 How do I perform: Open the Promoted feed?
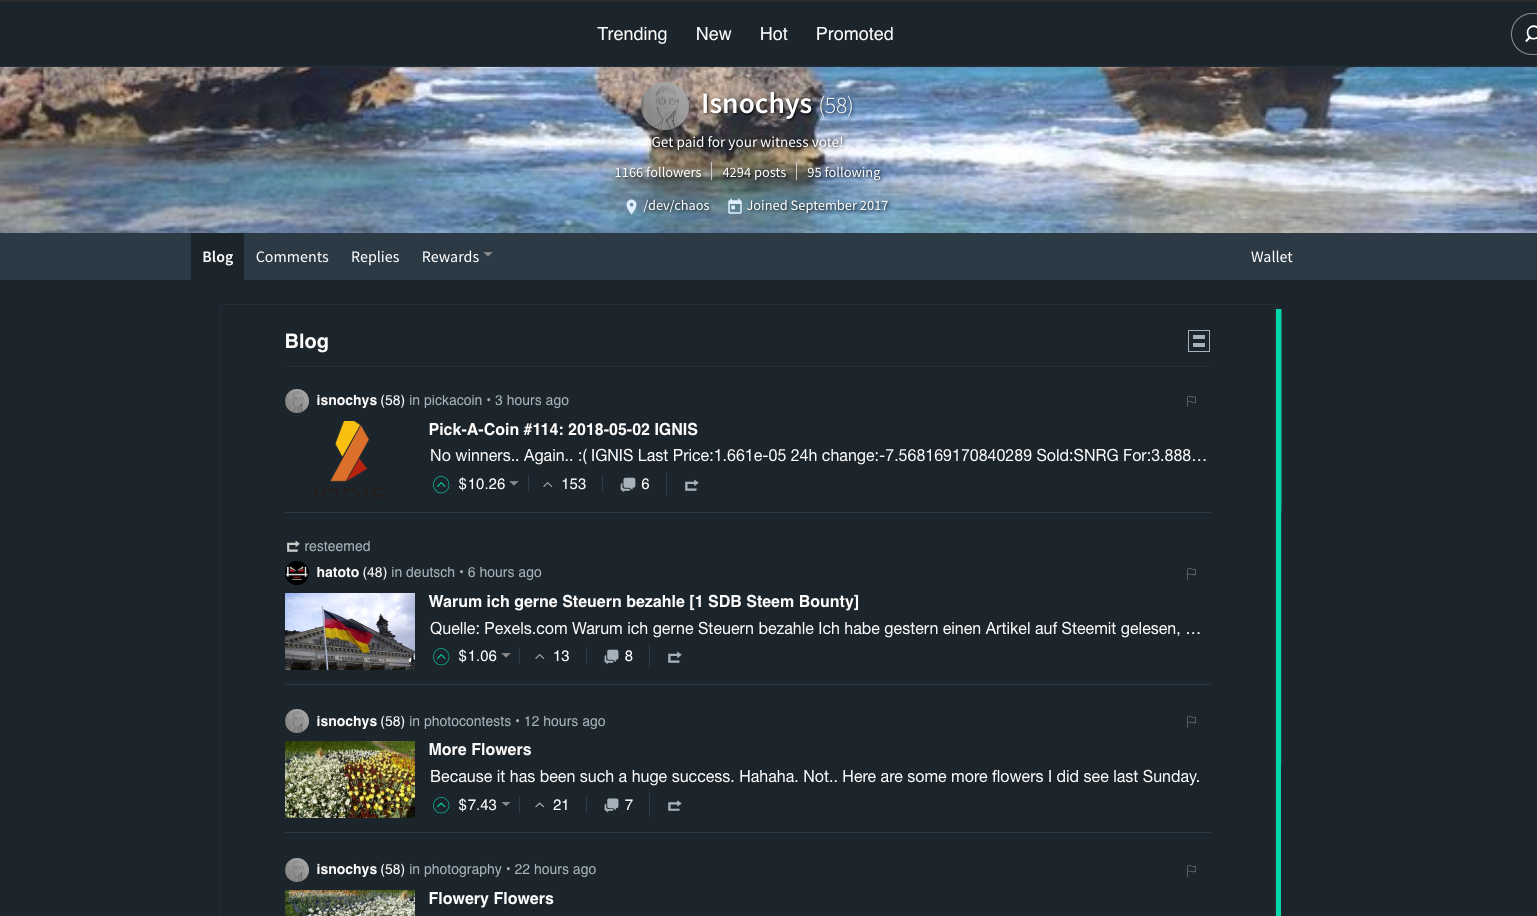pyautogui.click(x=854, y=34)
